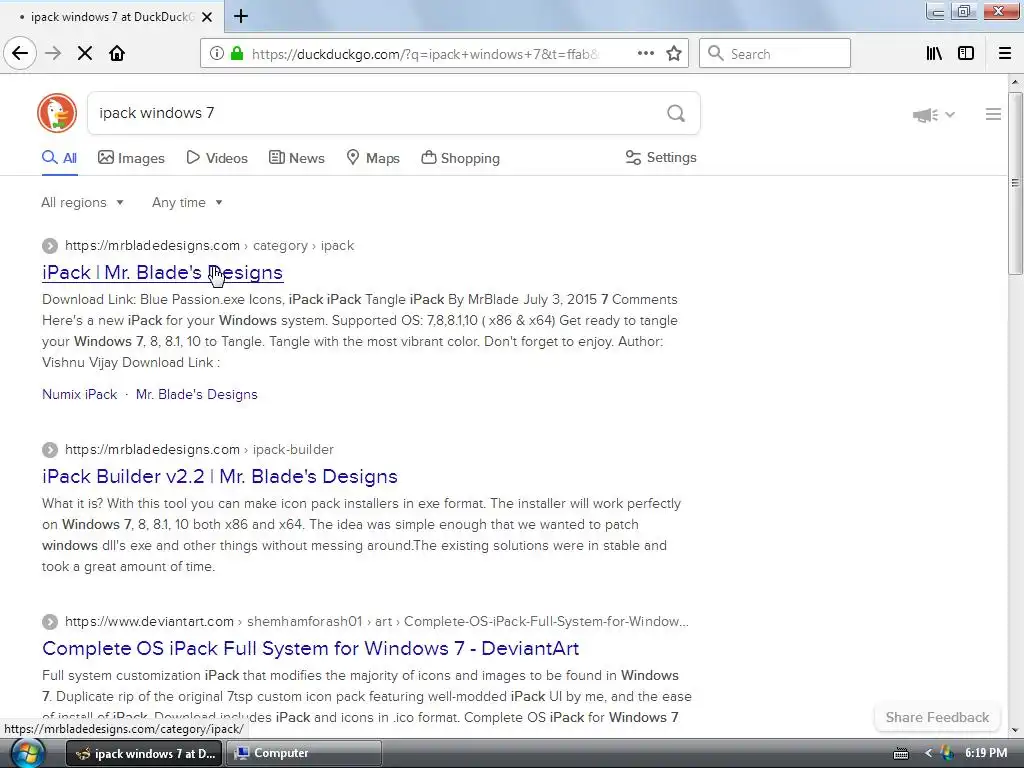Click the DuckDuckGo duck logo
The height and width of the screenshot is (768, 1024).
coord(57,113)
